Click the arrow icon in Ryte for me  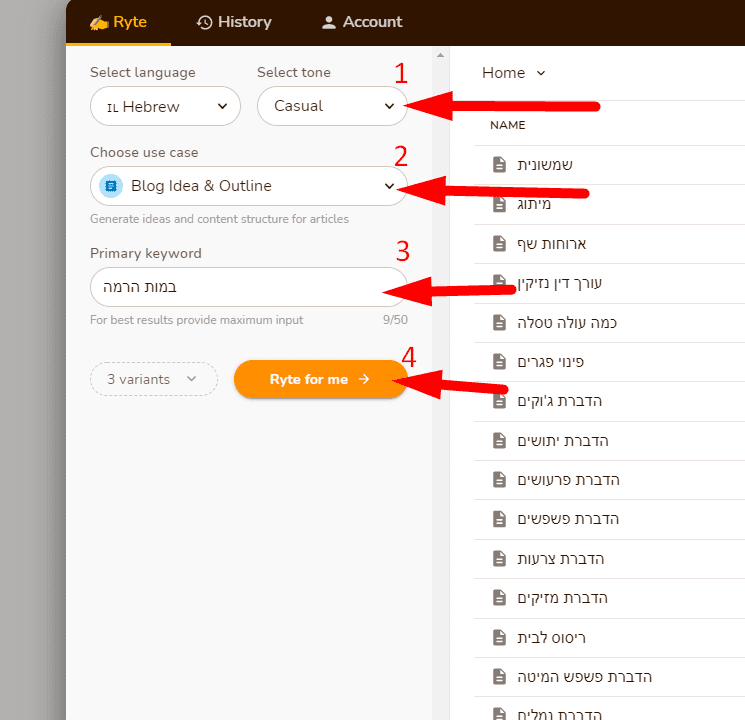tap(364, 379)
